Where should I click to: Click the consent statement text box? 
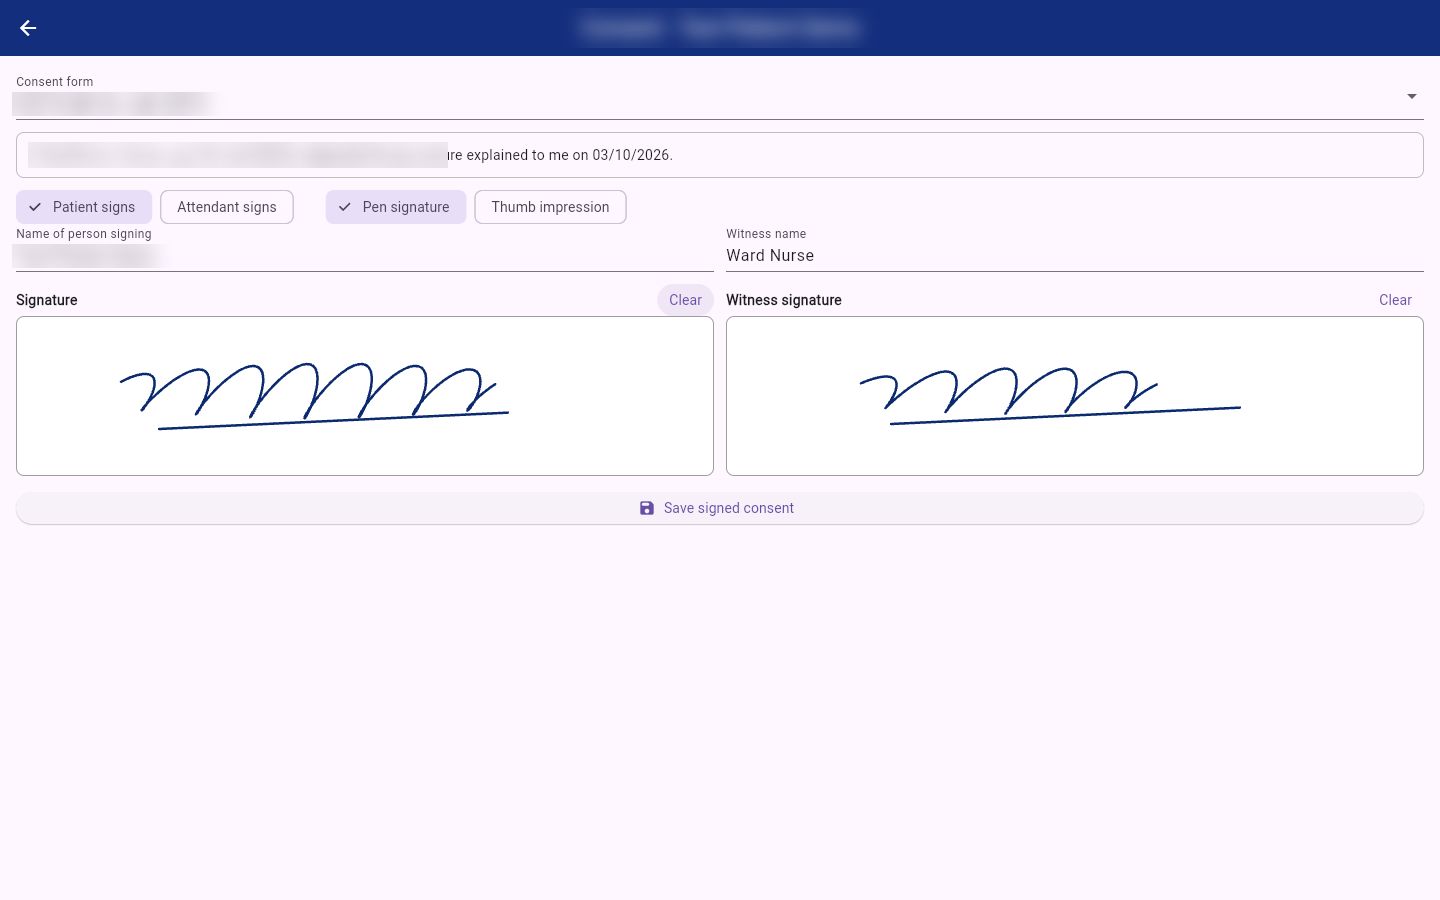(720, 155)
